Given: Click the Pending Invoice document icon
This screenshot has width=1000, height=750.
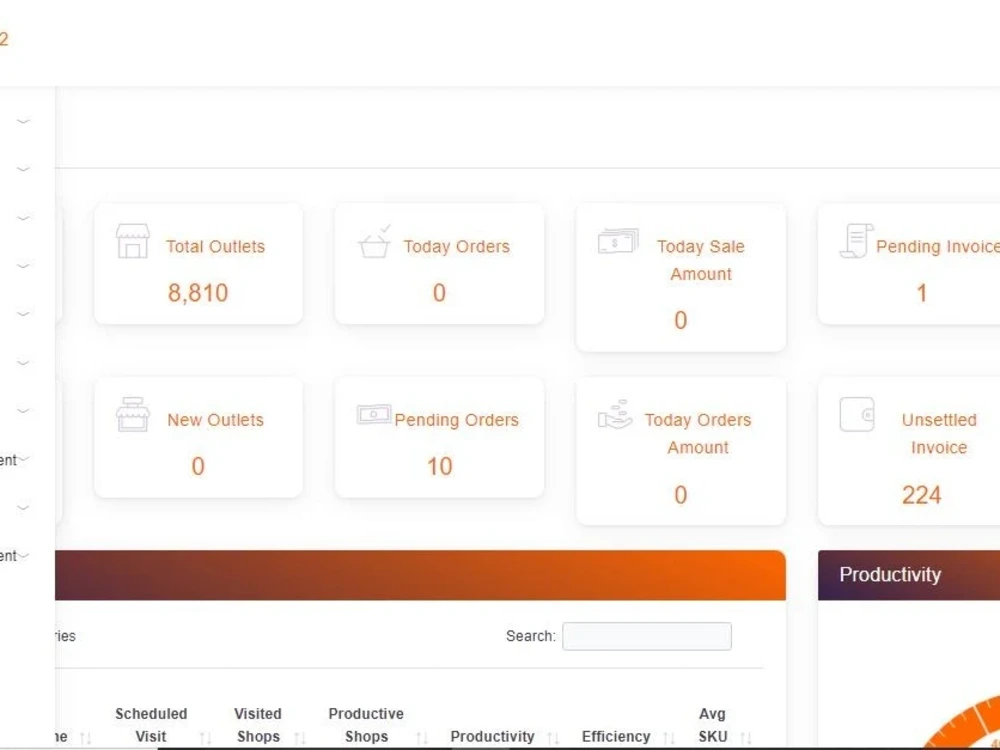Looking at the screenshot, I should (x=856, y=241).
